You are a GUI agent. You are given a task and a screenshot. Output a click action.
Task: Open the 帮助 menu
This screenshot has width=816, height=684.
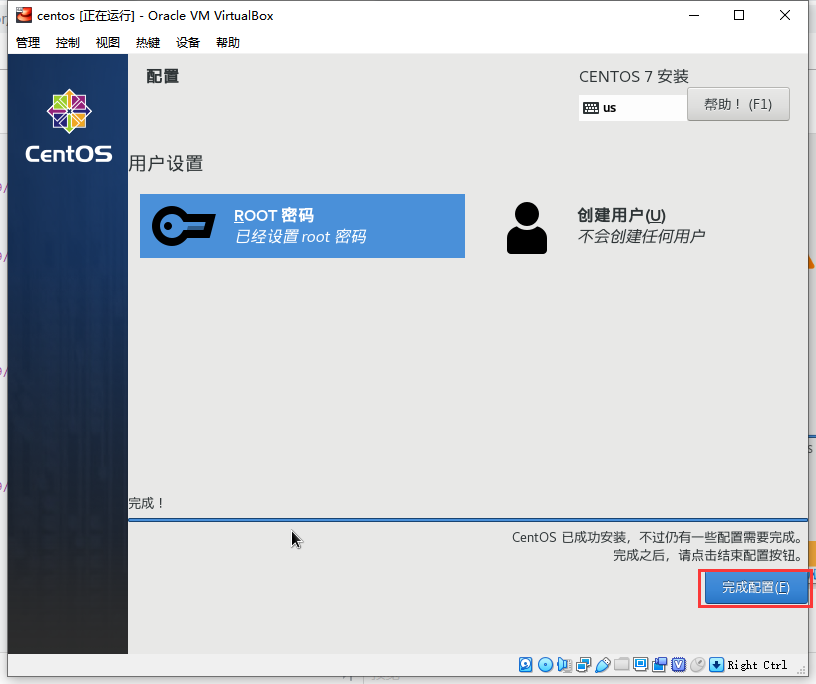coord(228,42)
